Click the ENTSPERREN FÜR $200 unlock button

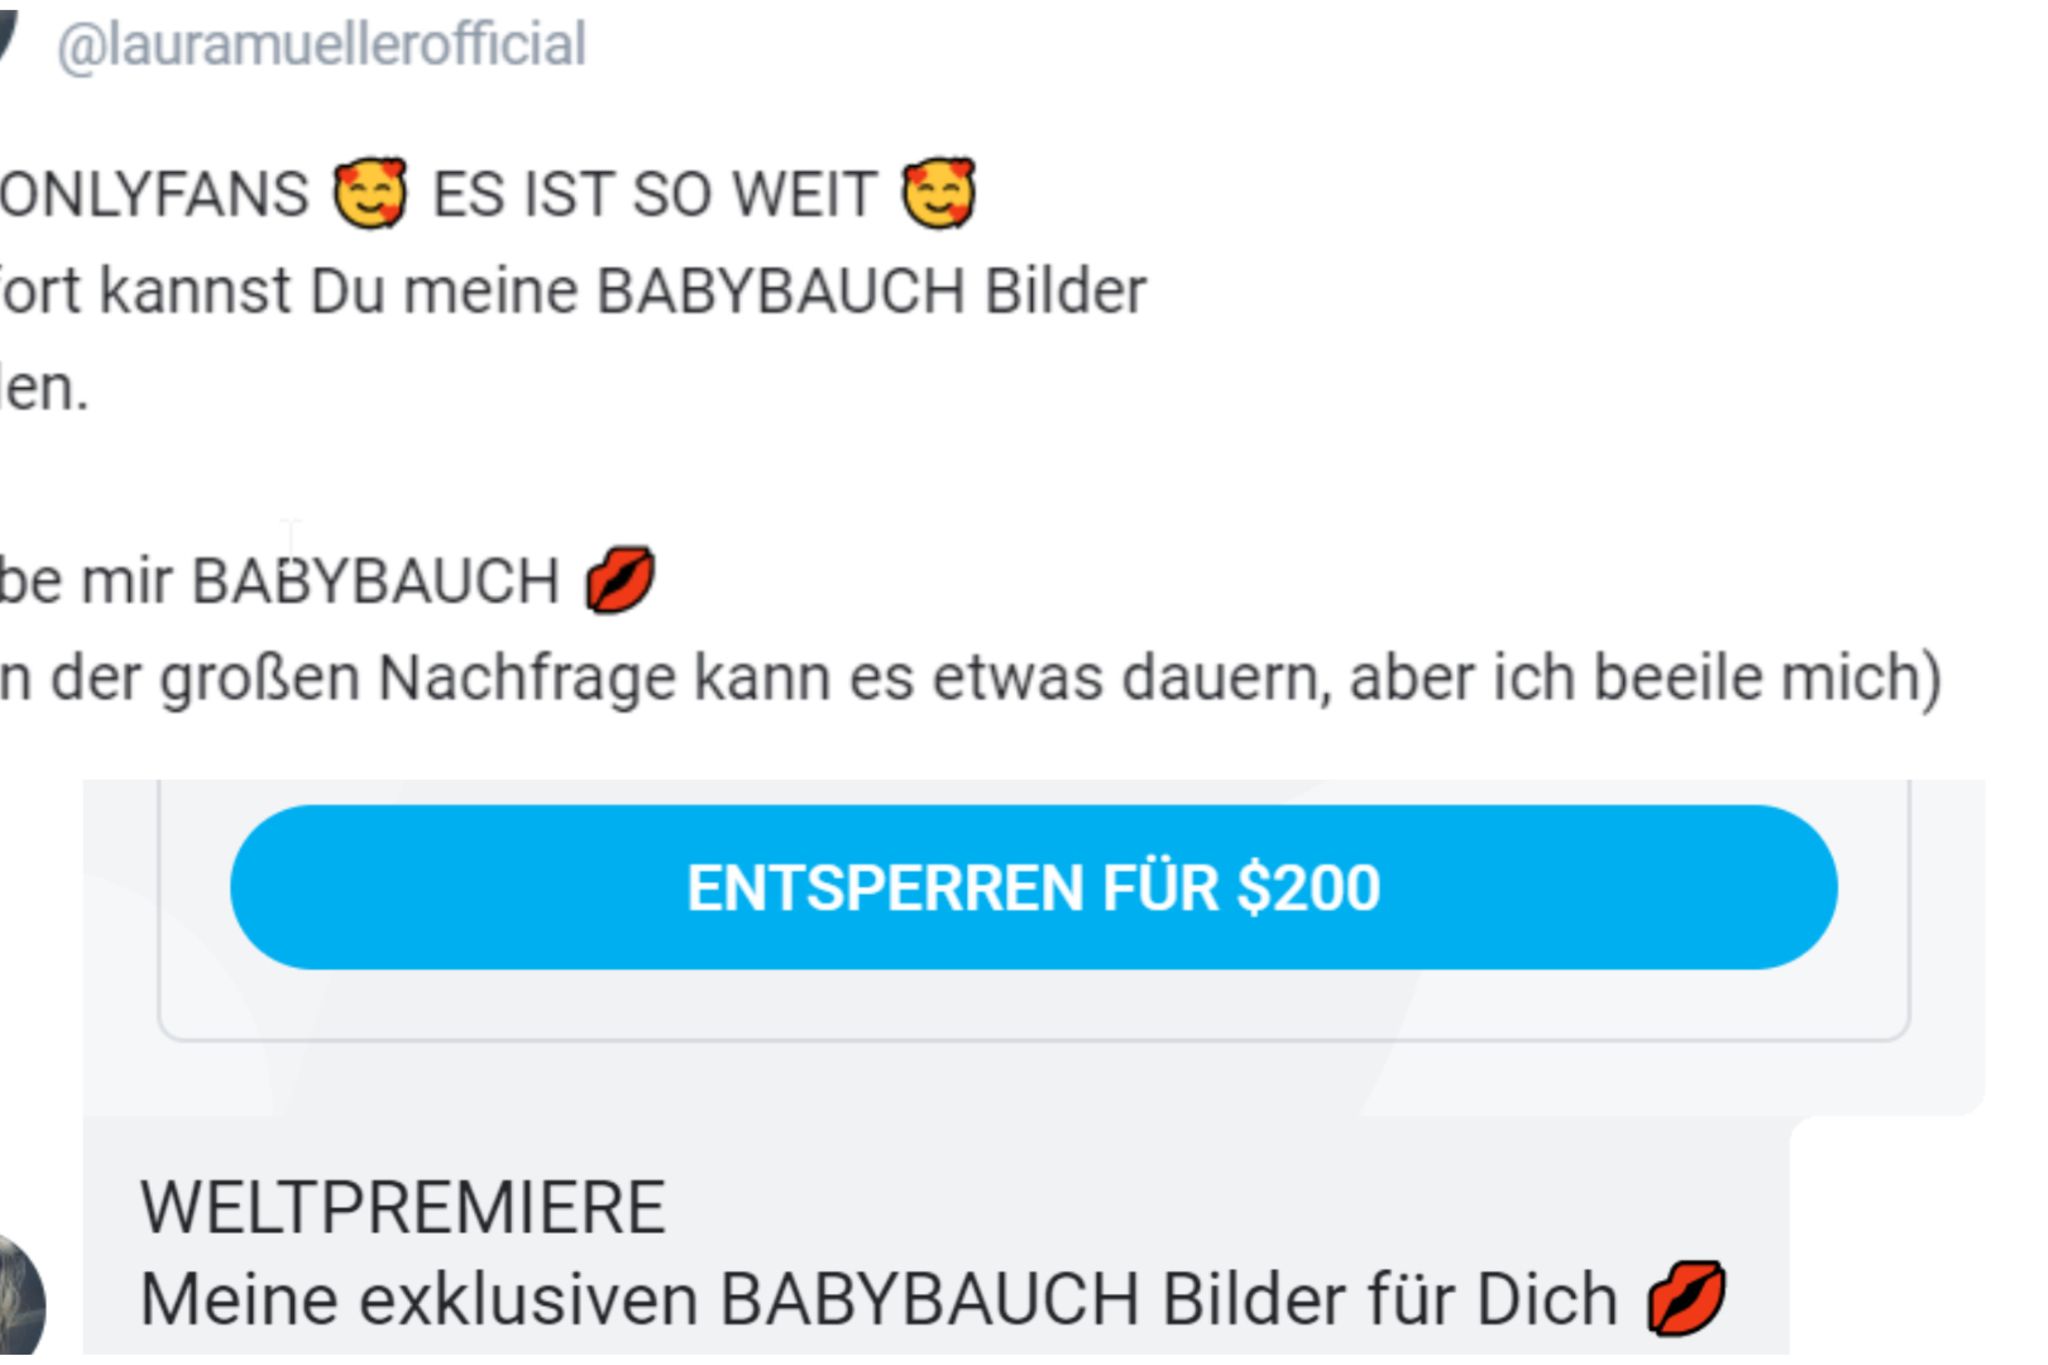1033,887
